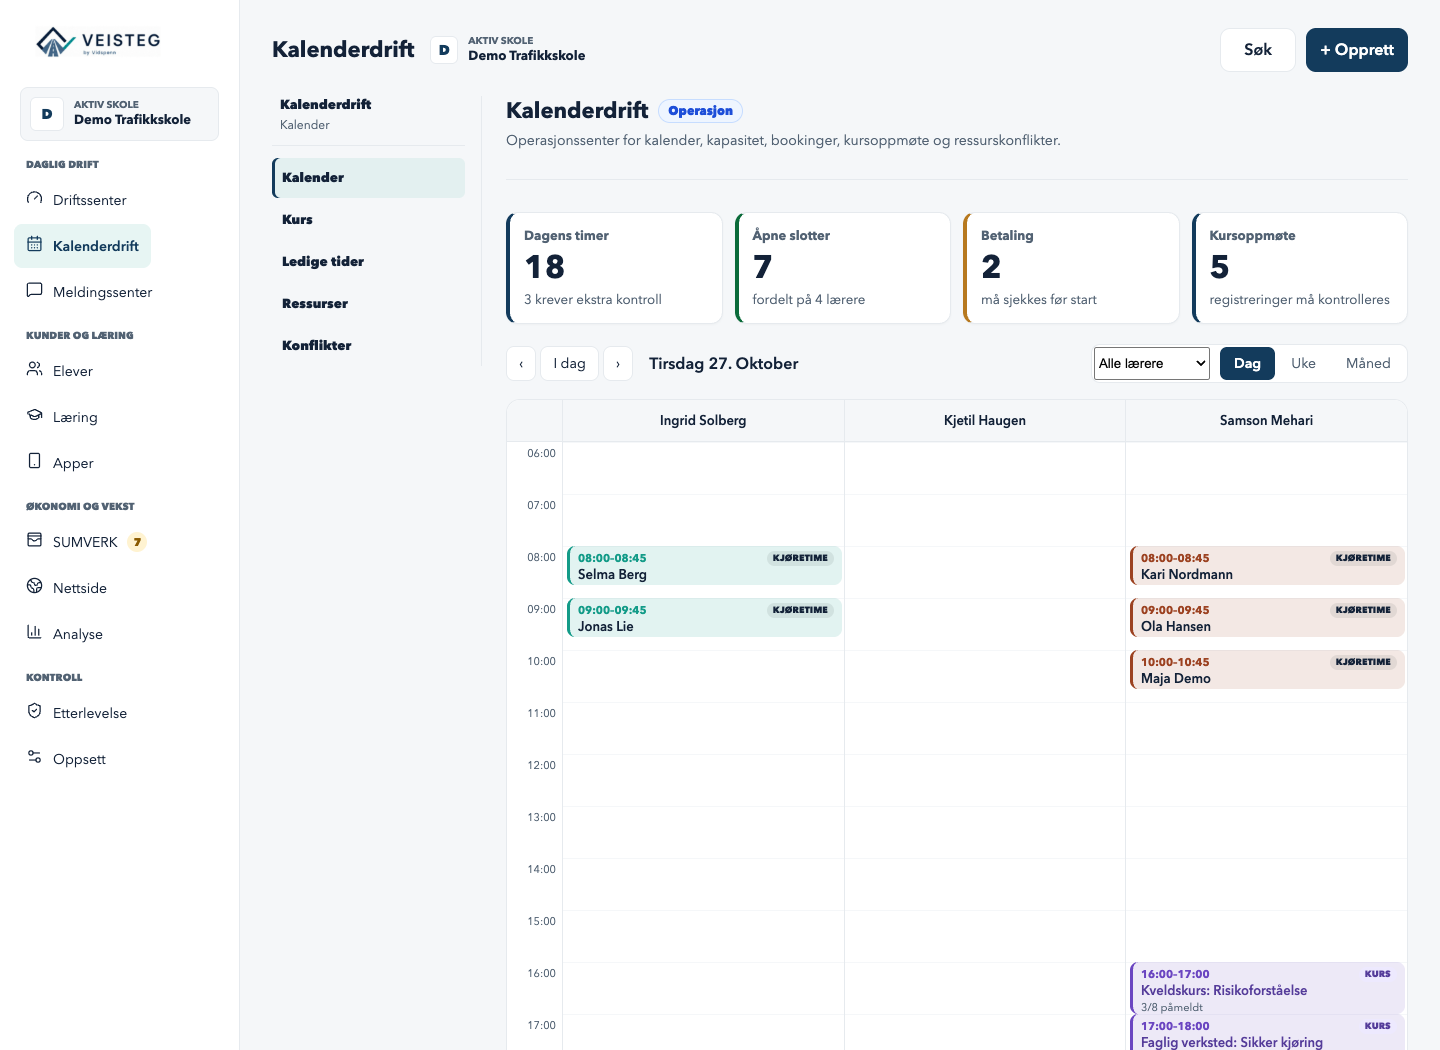Switch to Dag view
Viewport: 1440px width, 1050px height.
(1247, 364)
